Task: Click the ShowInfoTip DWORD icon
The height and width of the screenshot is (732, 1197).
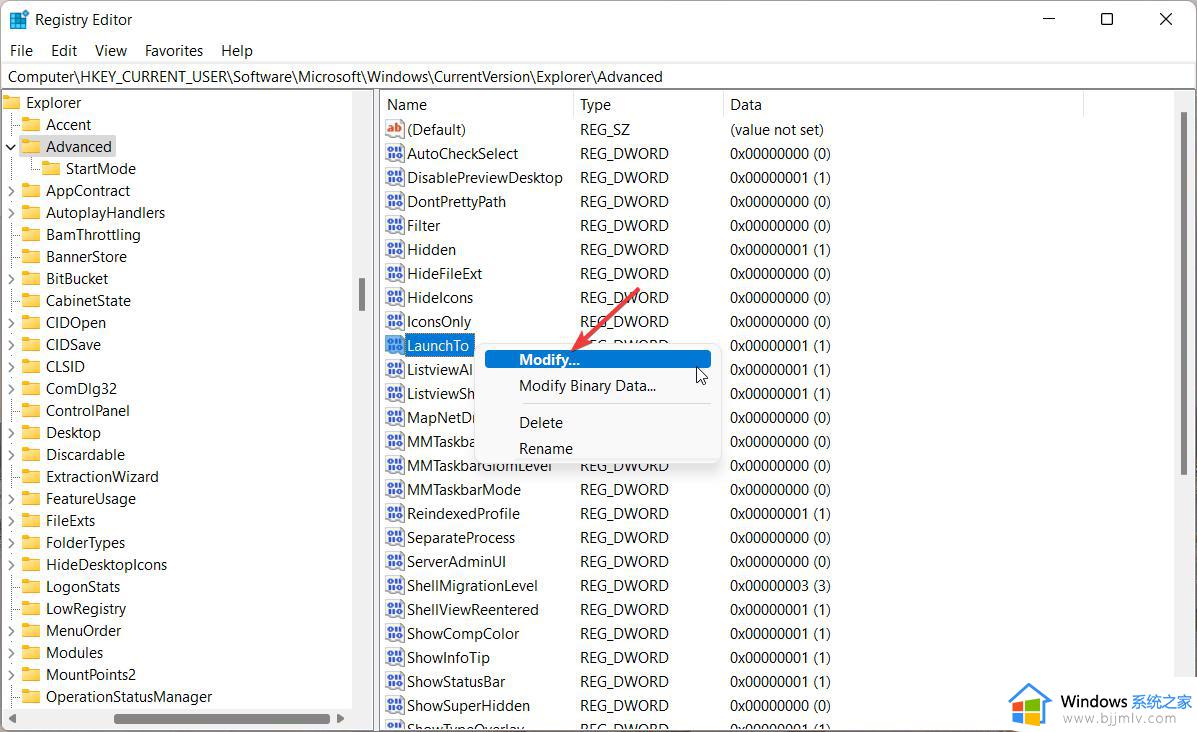Action: tap(395, 657)
